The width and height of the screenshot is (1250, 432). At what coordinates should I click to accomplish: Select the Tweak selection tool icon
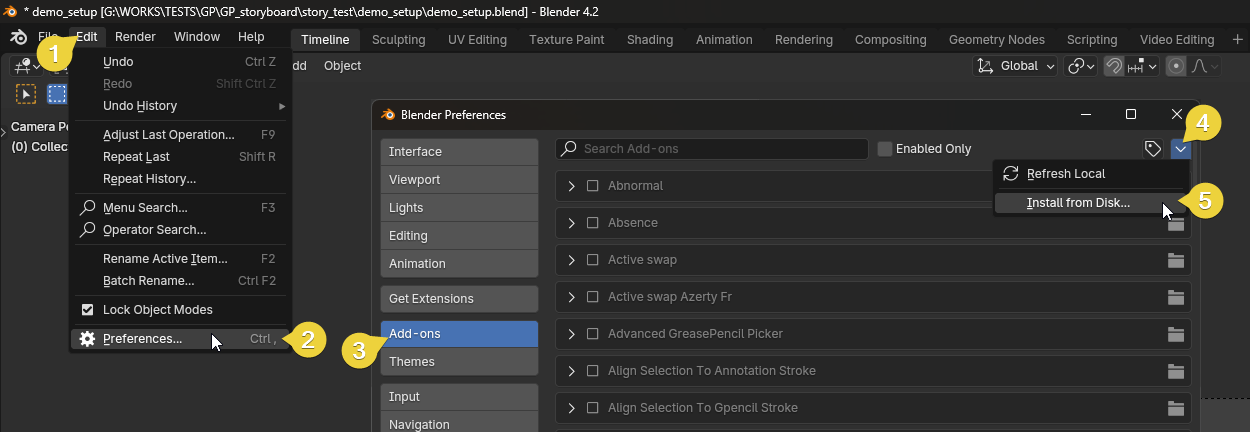click(26, 94)
